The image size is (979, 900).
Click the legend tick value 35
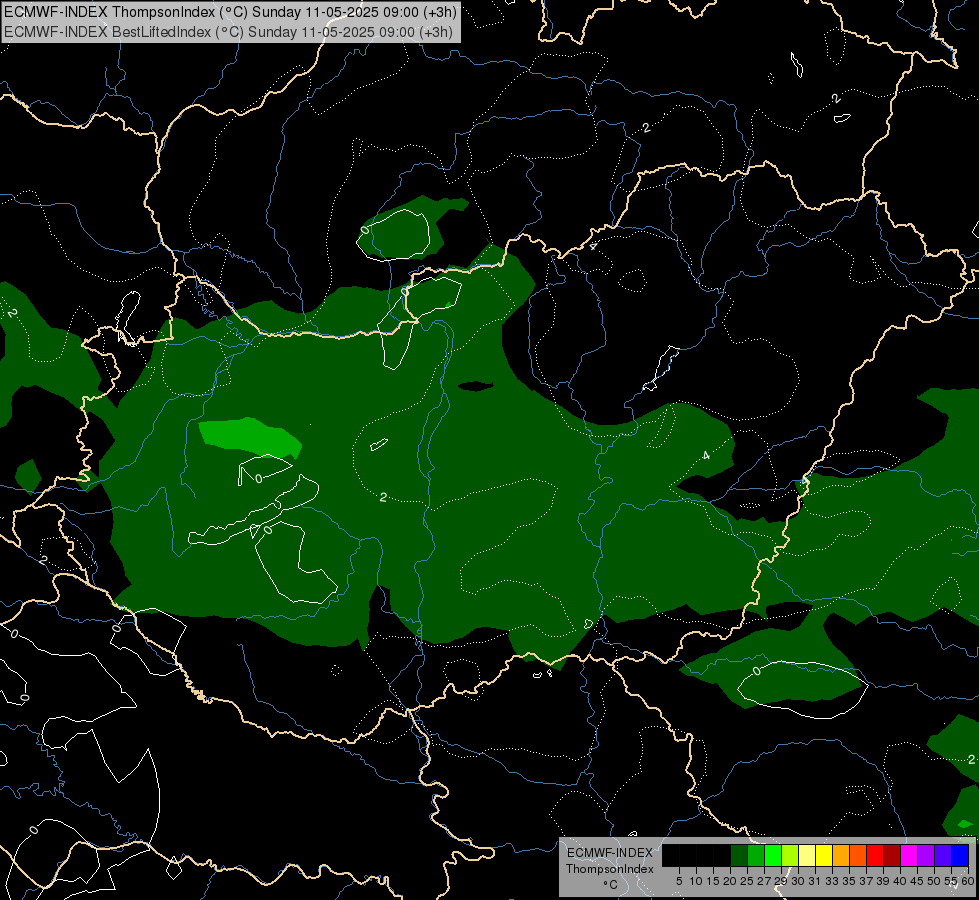click(x=849, y=881)
